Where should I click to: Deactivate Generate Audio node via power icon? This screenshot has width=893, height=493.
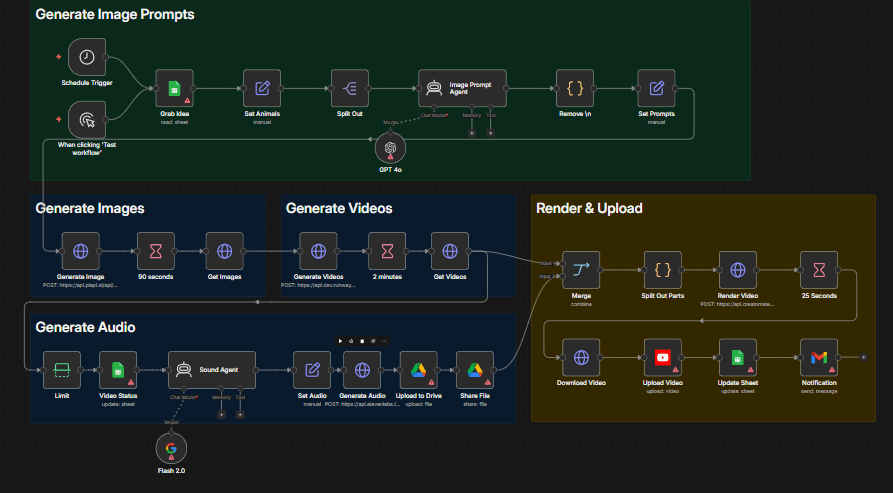click(351, 341)
